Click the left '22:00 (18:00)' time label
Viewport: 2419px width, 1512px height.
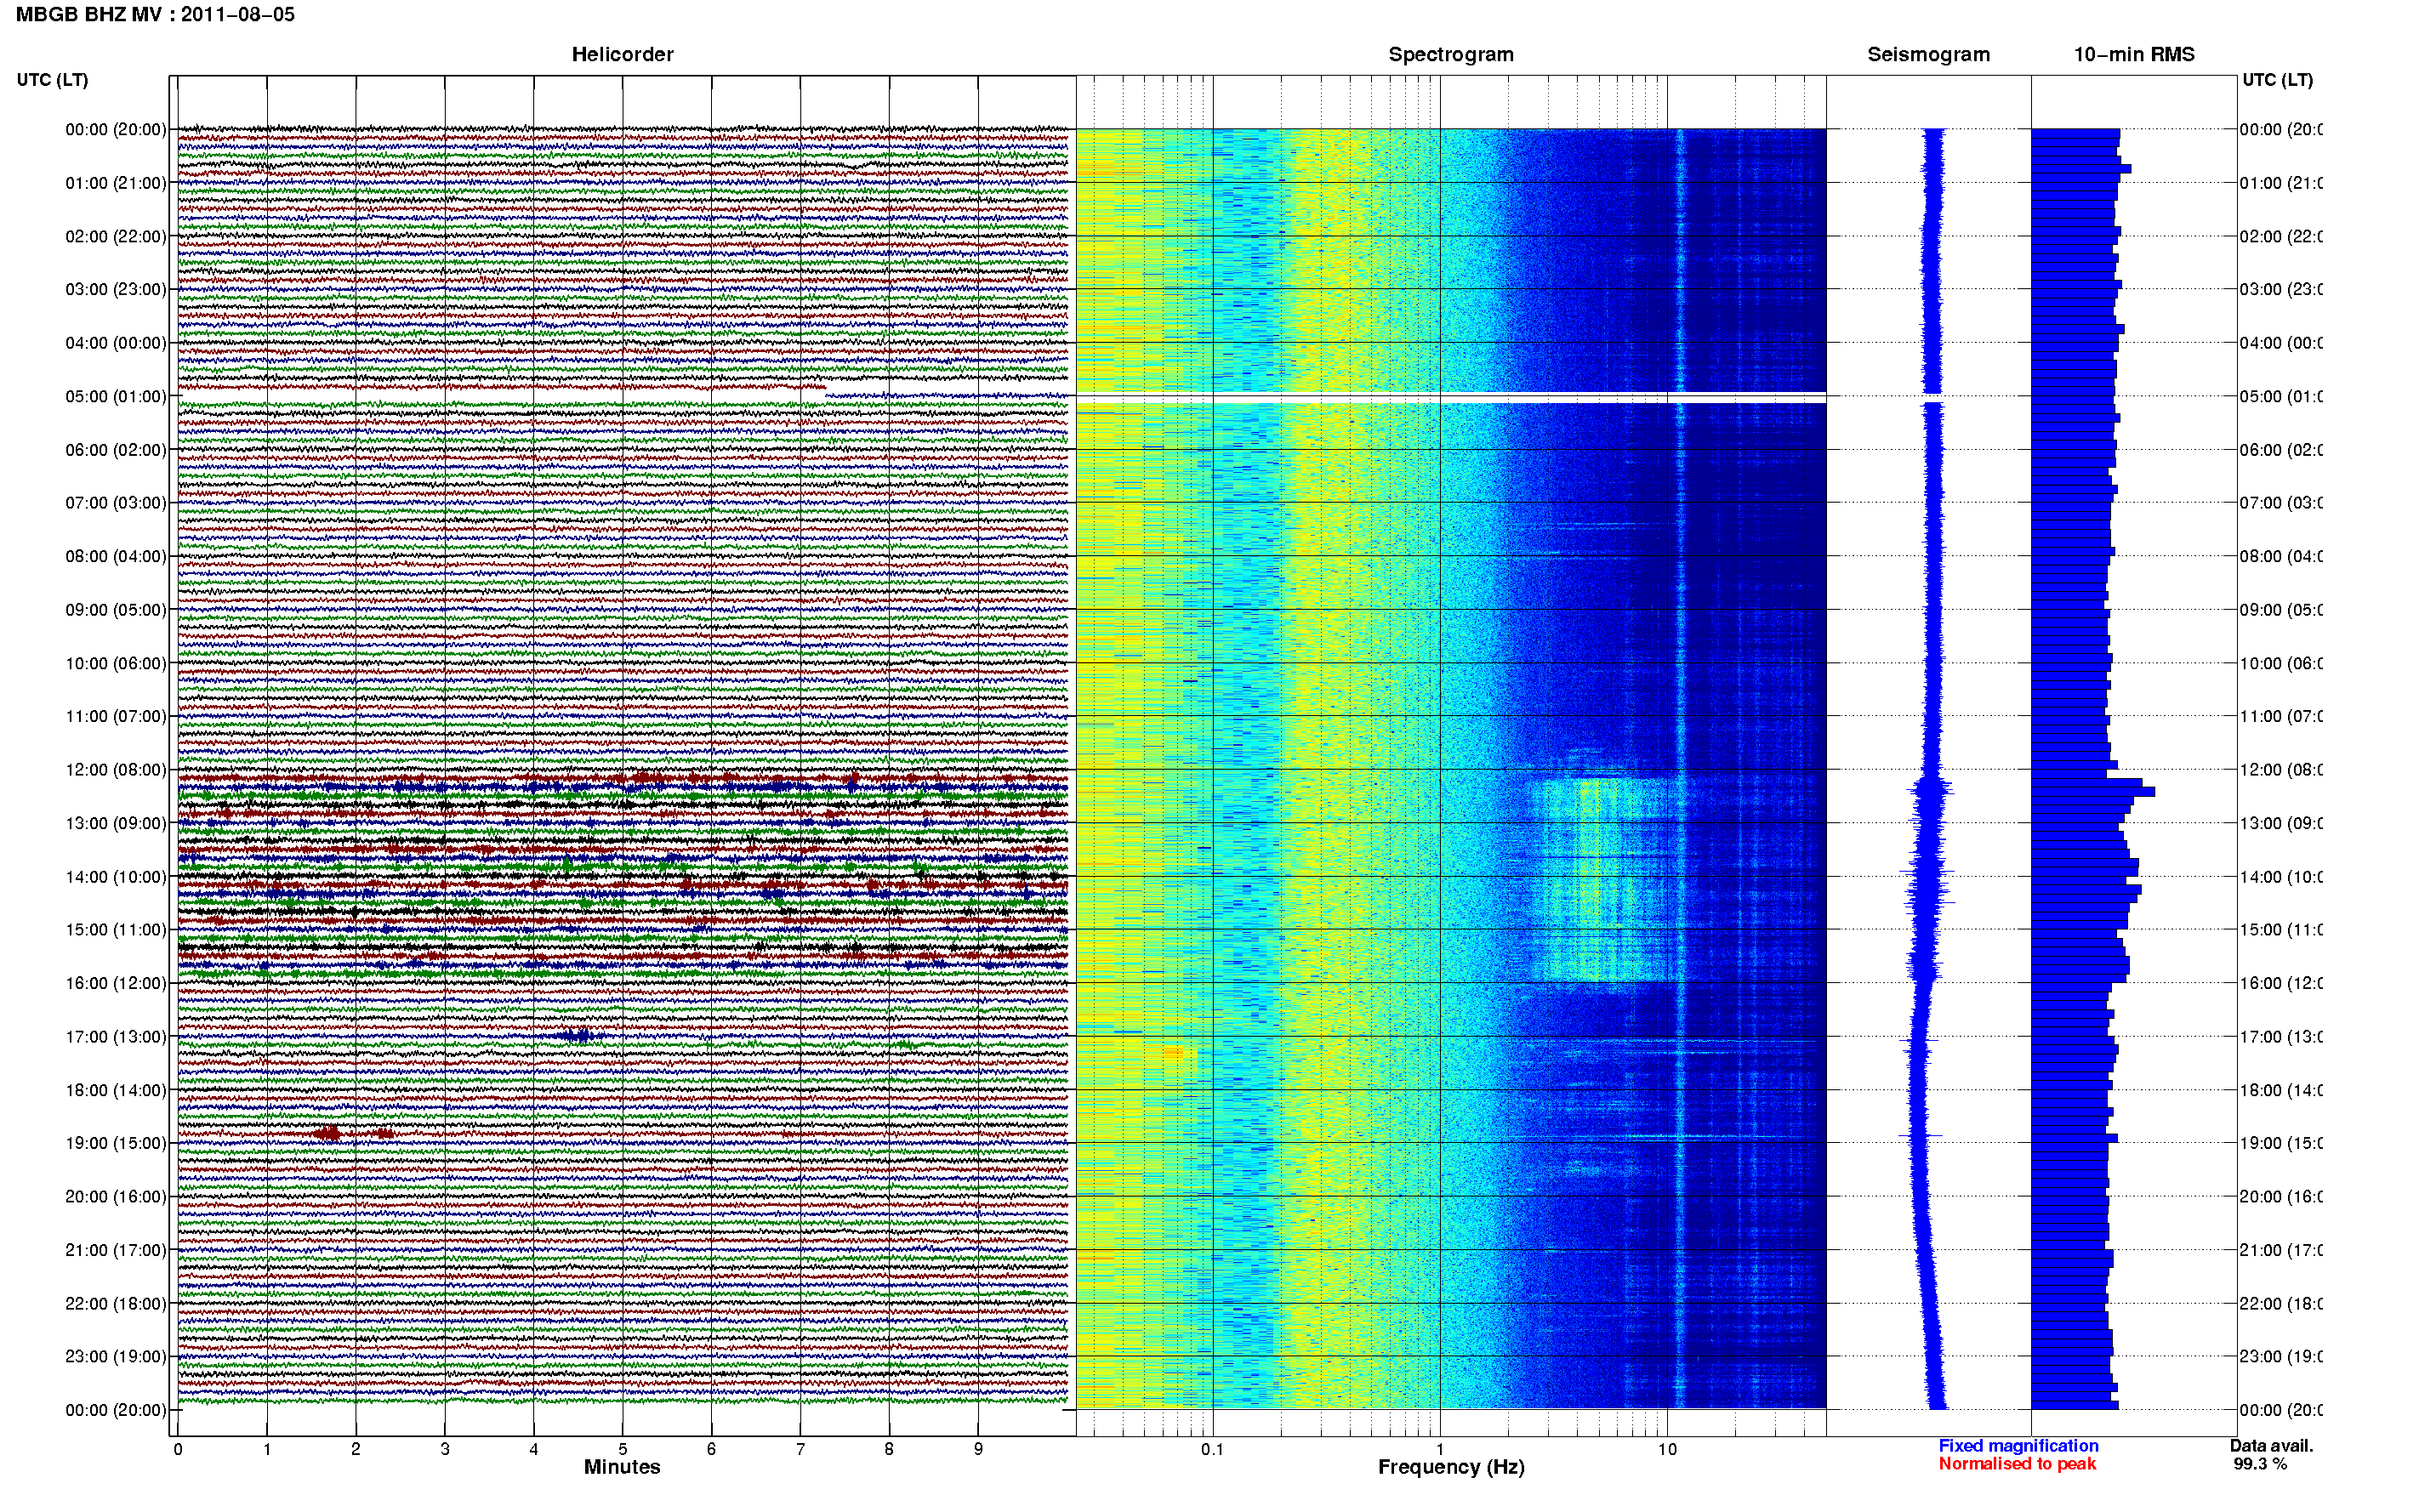(x=115, y=1303)
